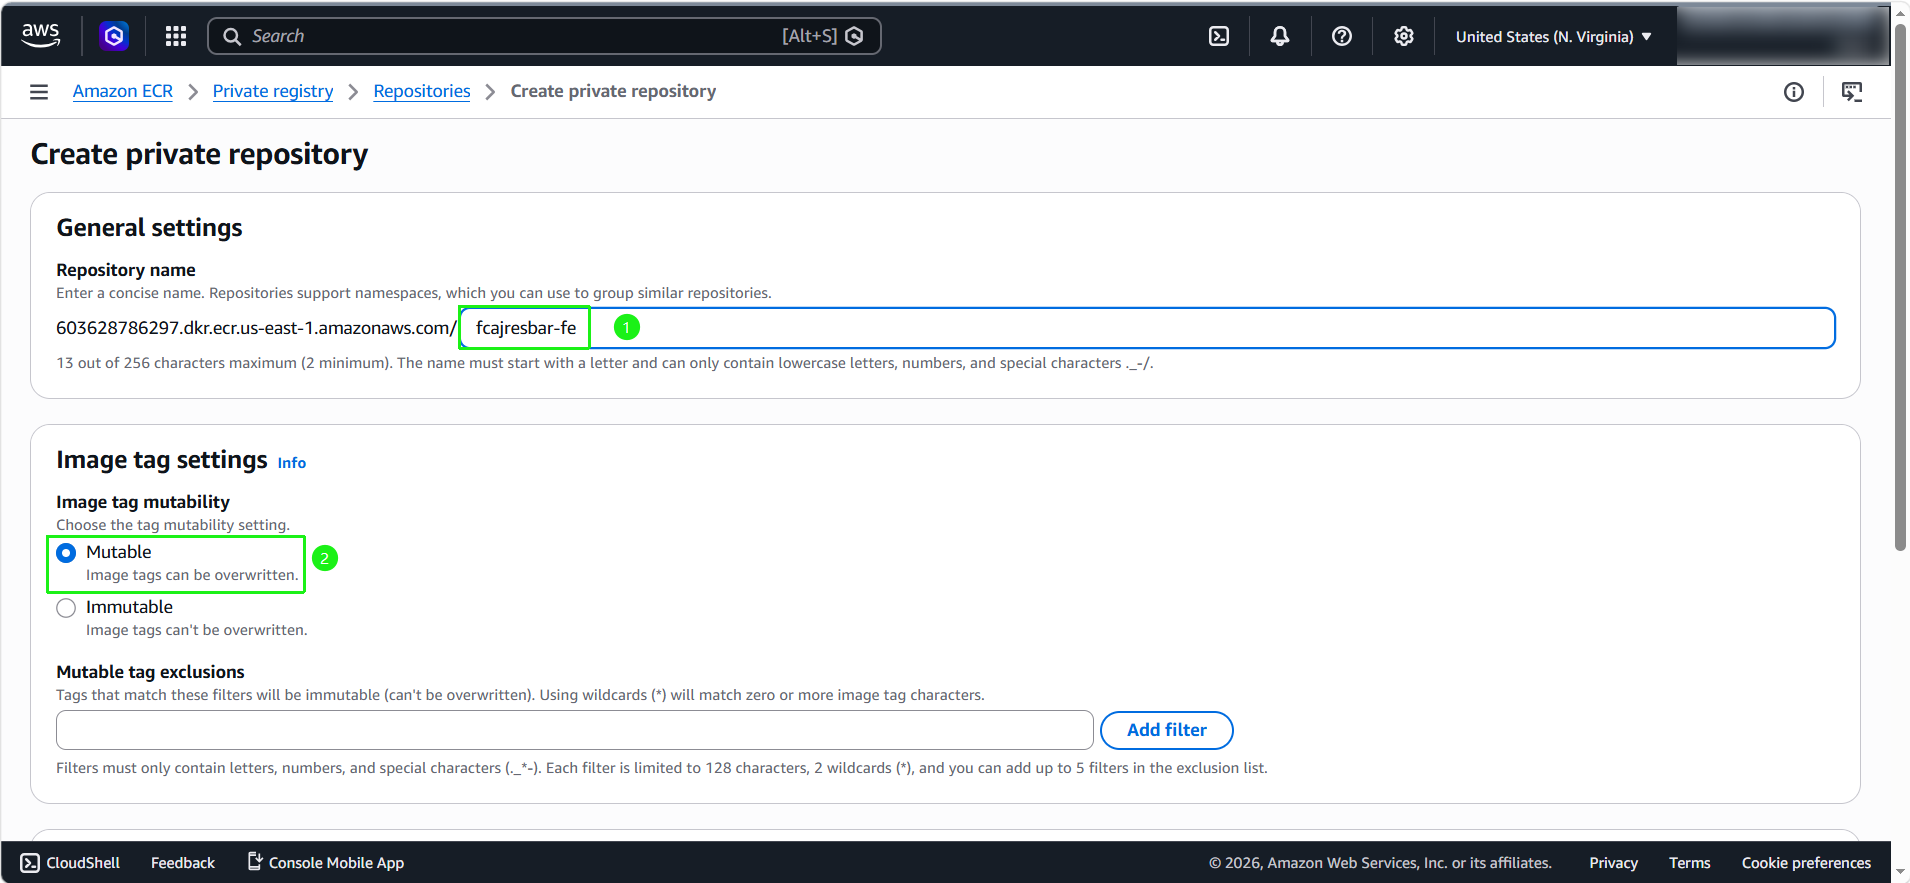
Task: Click the Repository name input field
Action: (1147, 328)
